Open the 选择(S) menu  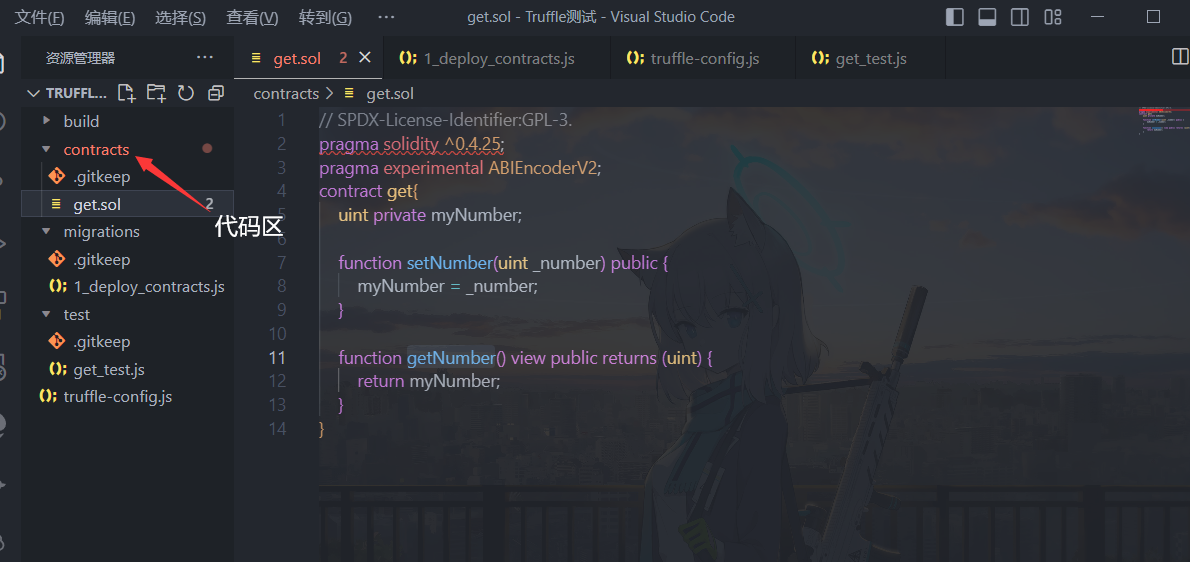click(181, 17)
